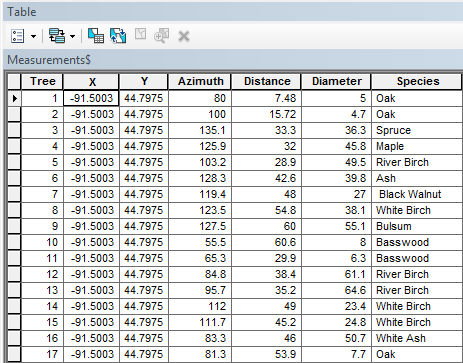This screenshot has height=363, width=463.
Task: Click the Oak cell of Tree 17
Action: pos(417,354)
